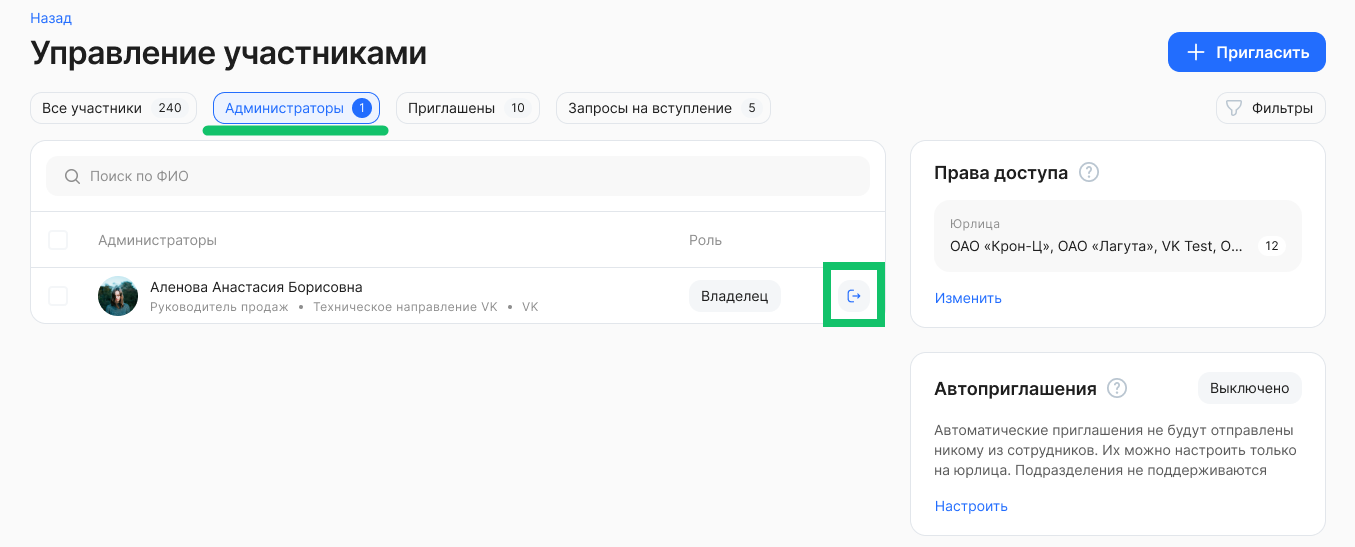Open the Запросы на вступление tab
Image resolution: width=1355 pixels, height=547 pixels.
663,108
